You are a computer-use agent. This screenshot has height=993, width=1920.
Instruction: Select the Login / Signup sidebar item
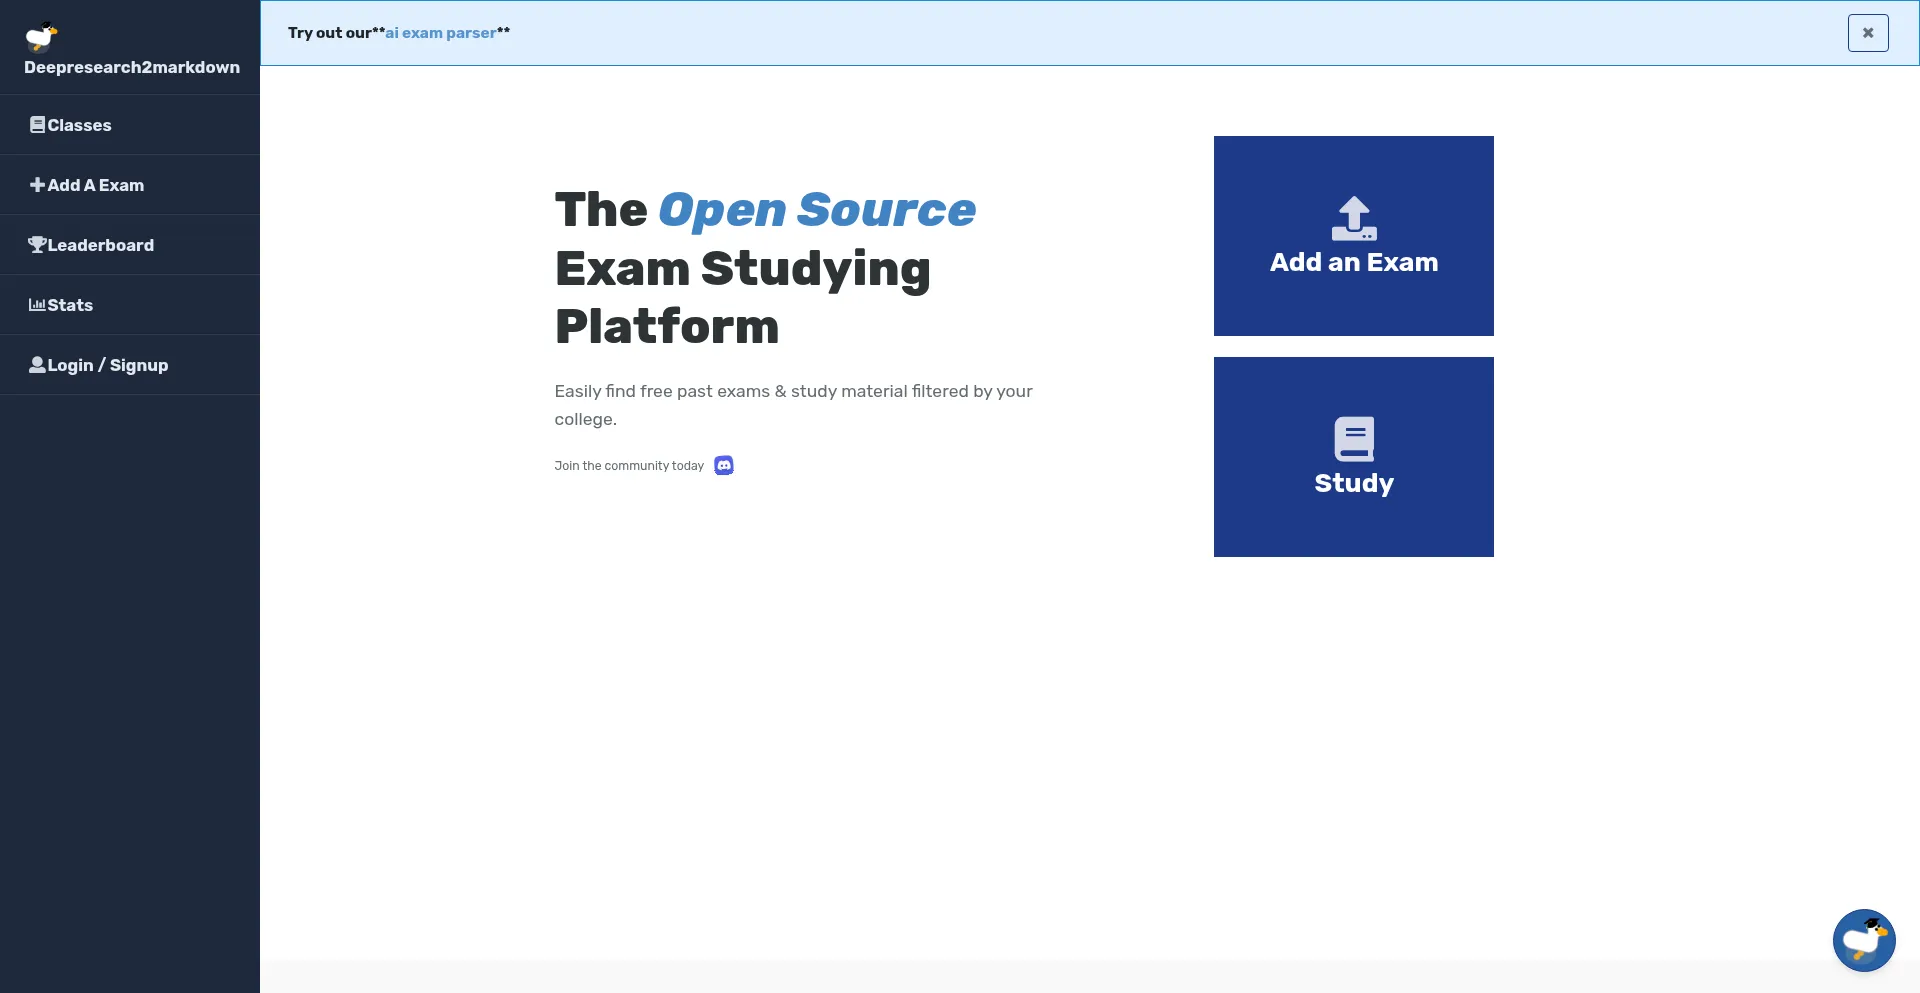(108, 365)
